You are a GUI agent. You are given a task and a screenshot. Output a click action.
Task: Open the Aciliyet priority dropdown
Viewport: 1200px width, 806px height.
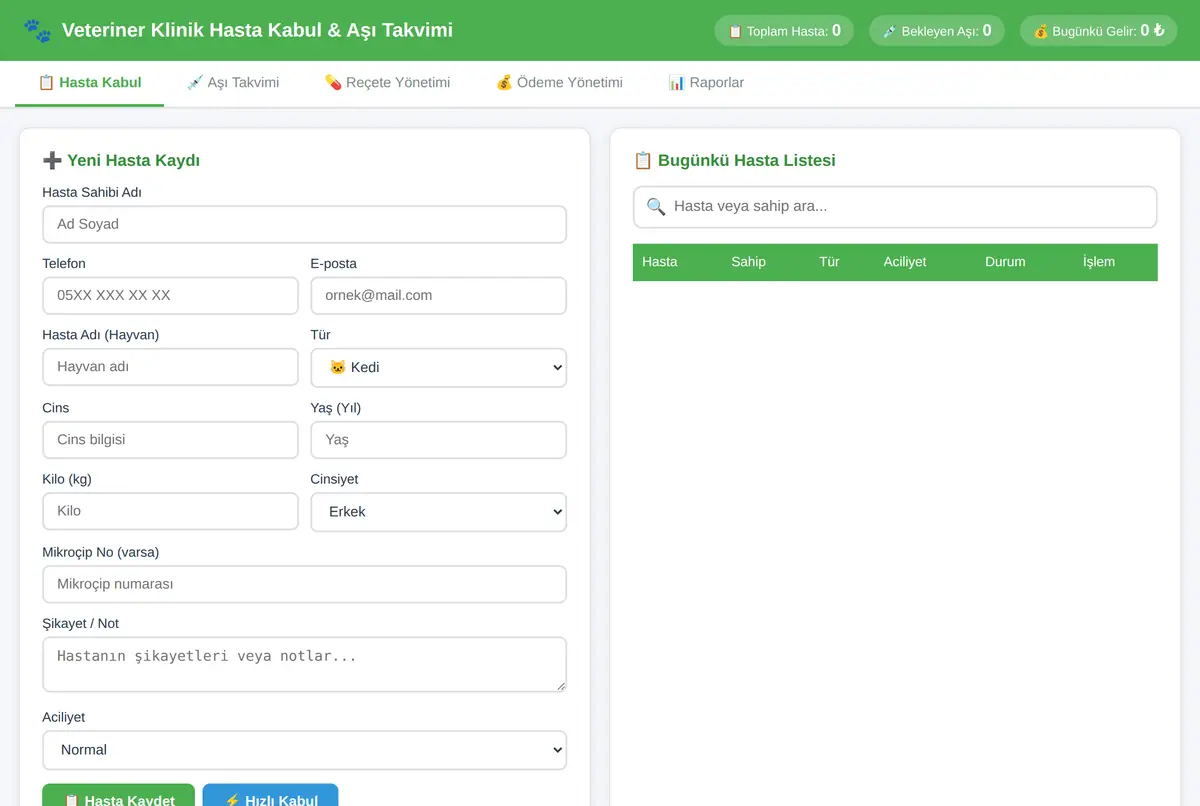pos(305,750)
